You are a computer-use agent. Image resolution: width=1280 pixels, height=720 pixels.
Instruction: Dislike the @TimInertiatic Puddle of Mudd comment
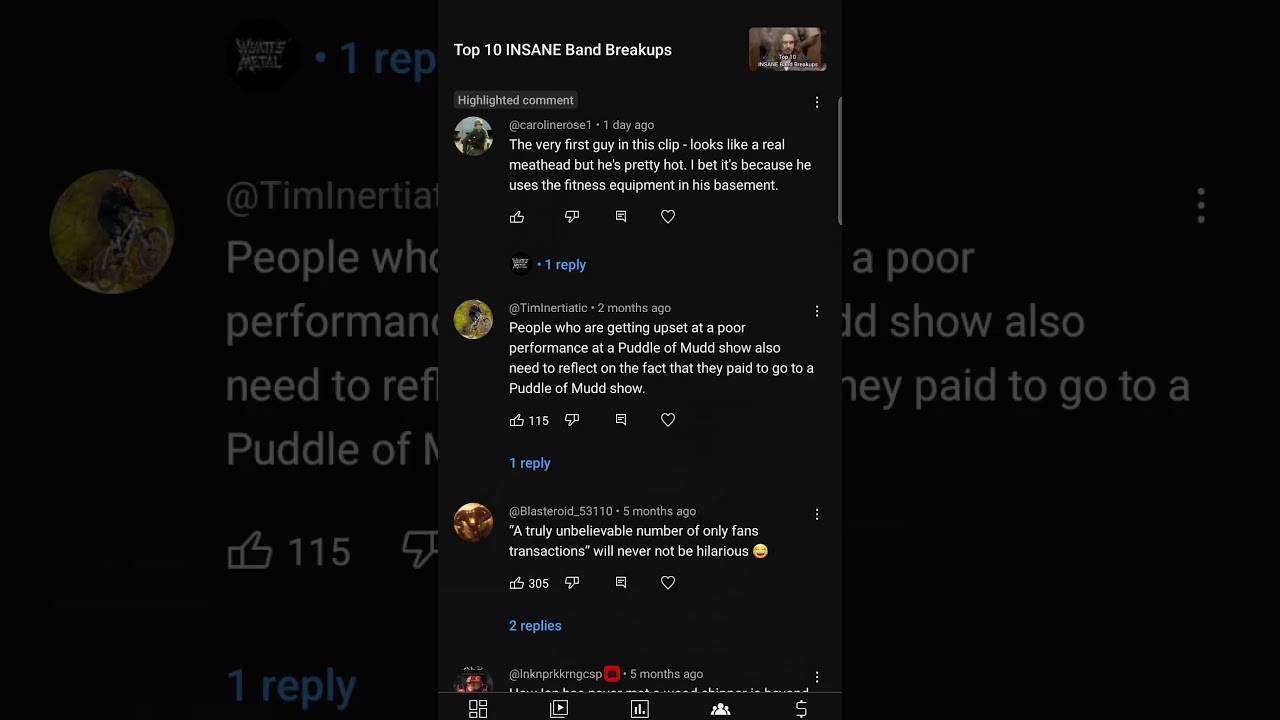572,421
